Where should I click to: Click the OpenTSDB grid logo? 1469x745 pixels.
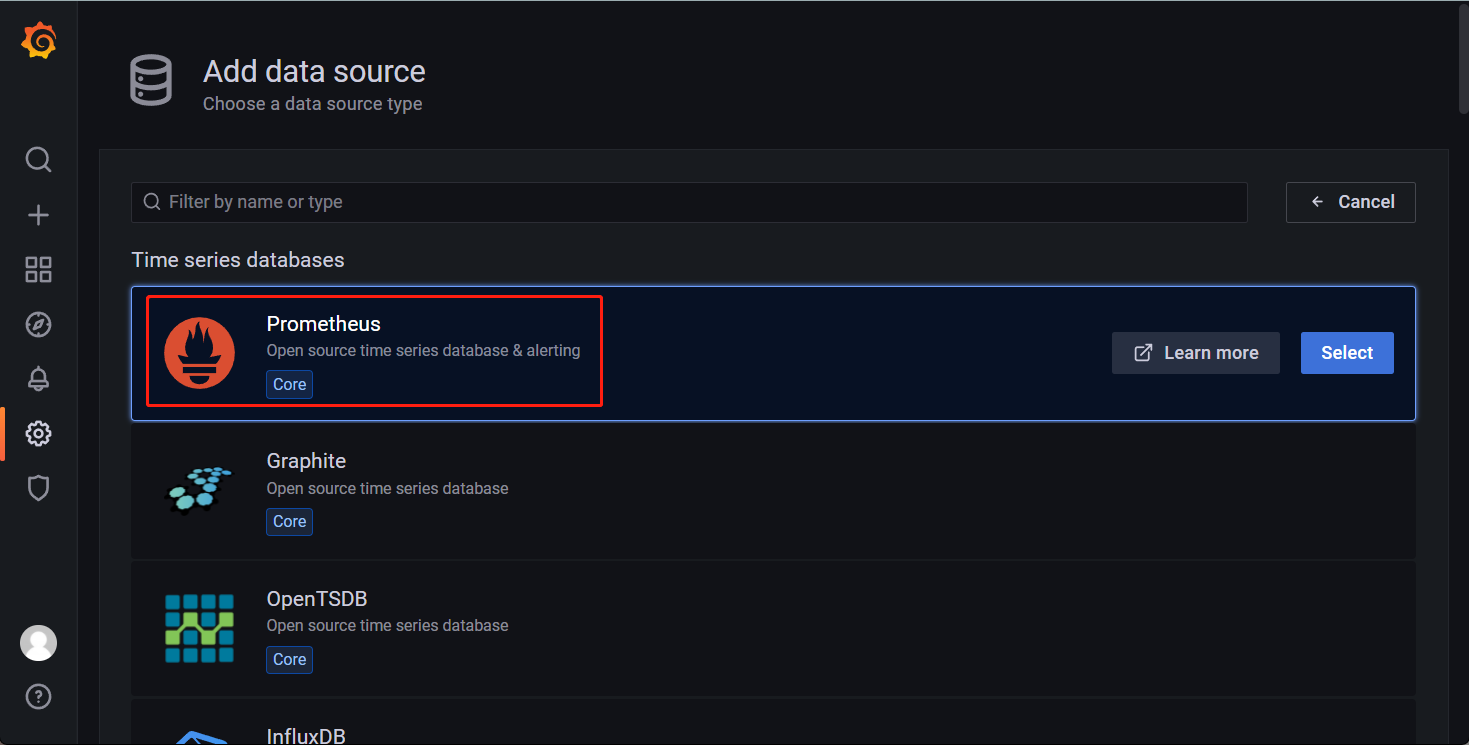click(199, 628)
